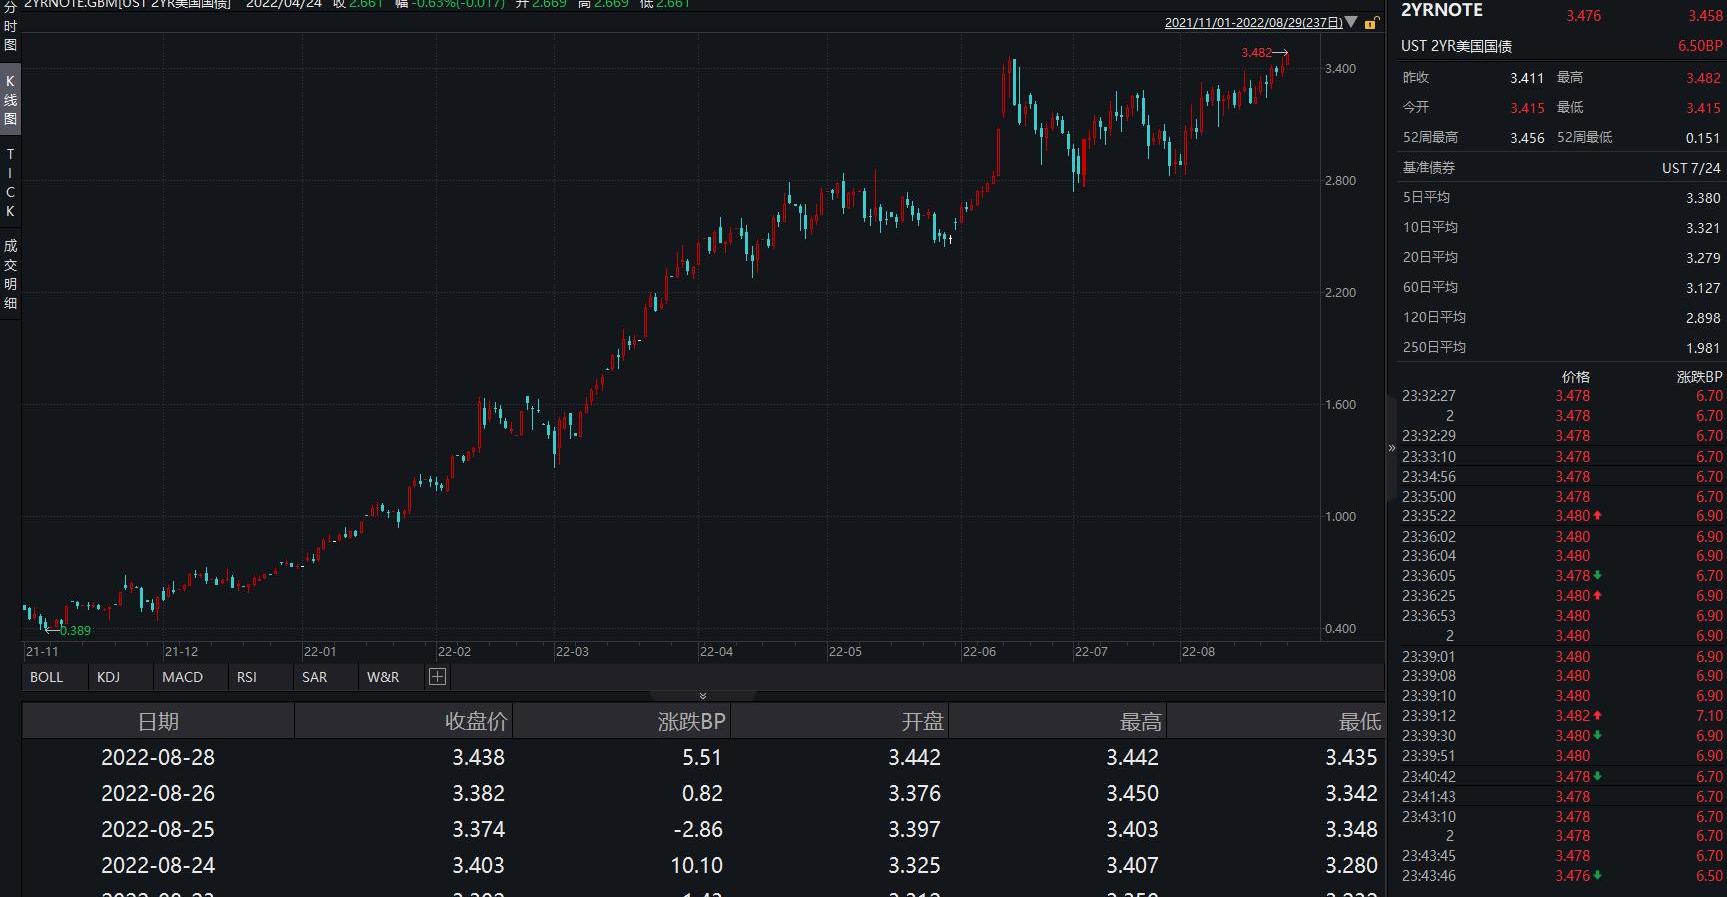Toggle the chart lock icon
The image size is (1727, 897).
click(x=1371, y=22)
